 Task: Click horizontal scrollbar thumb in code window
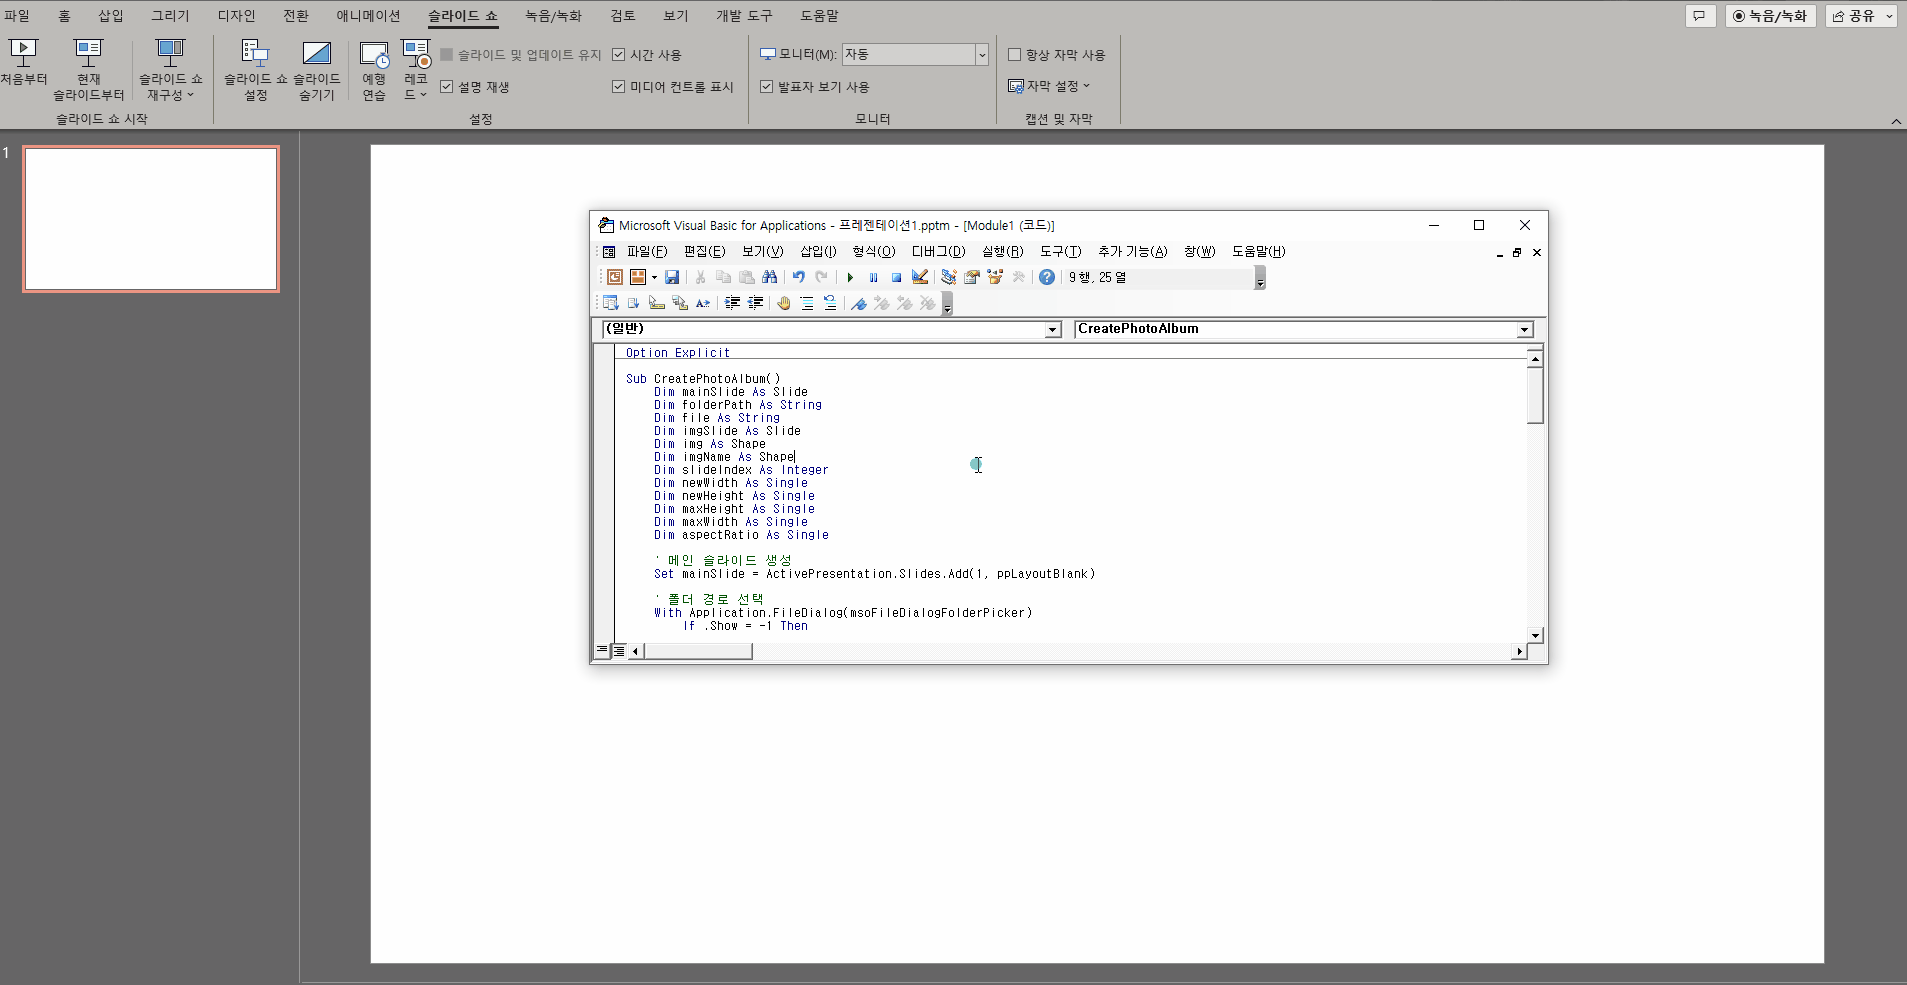[x=698, y=651]
